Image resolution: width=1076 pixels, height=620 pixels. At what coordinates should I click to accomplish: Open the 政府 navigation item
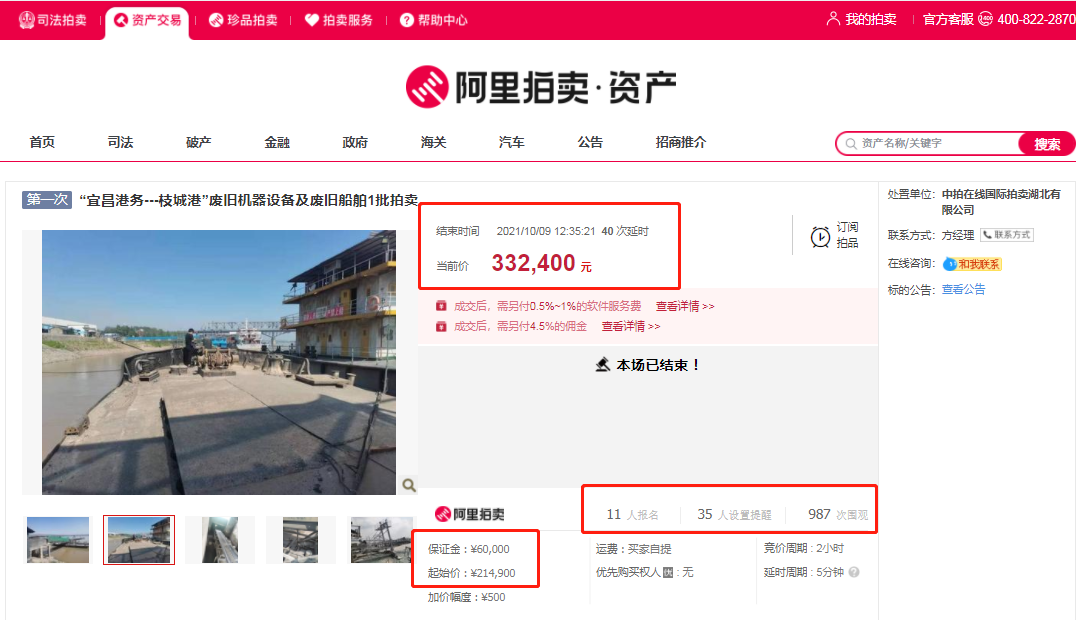[x=355, y=142]
